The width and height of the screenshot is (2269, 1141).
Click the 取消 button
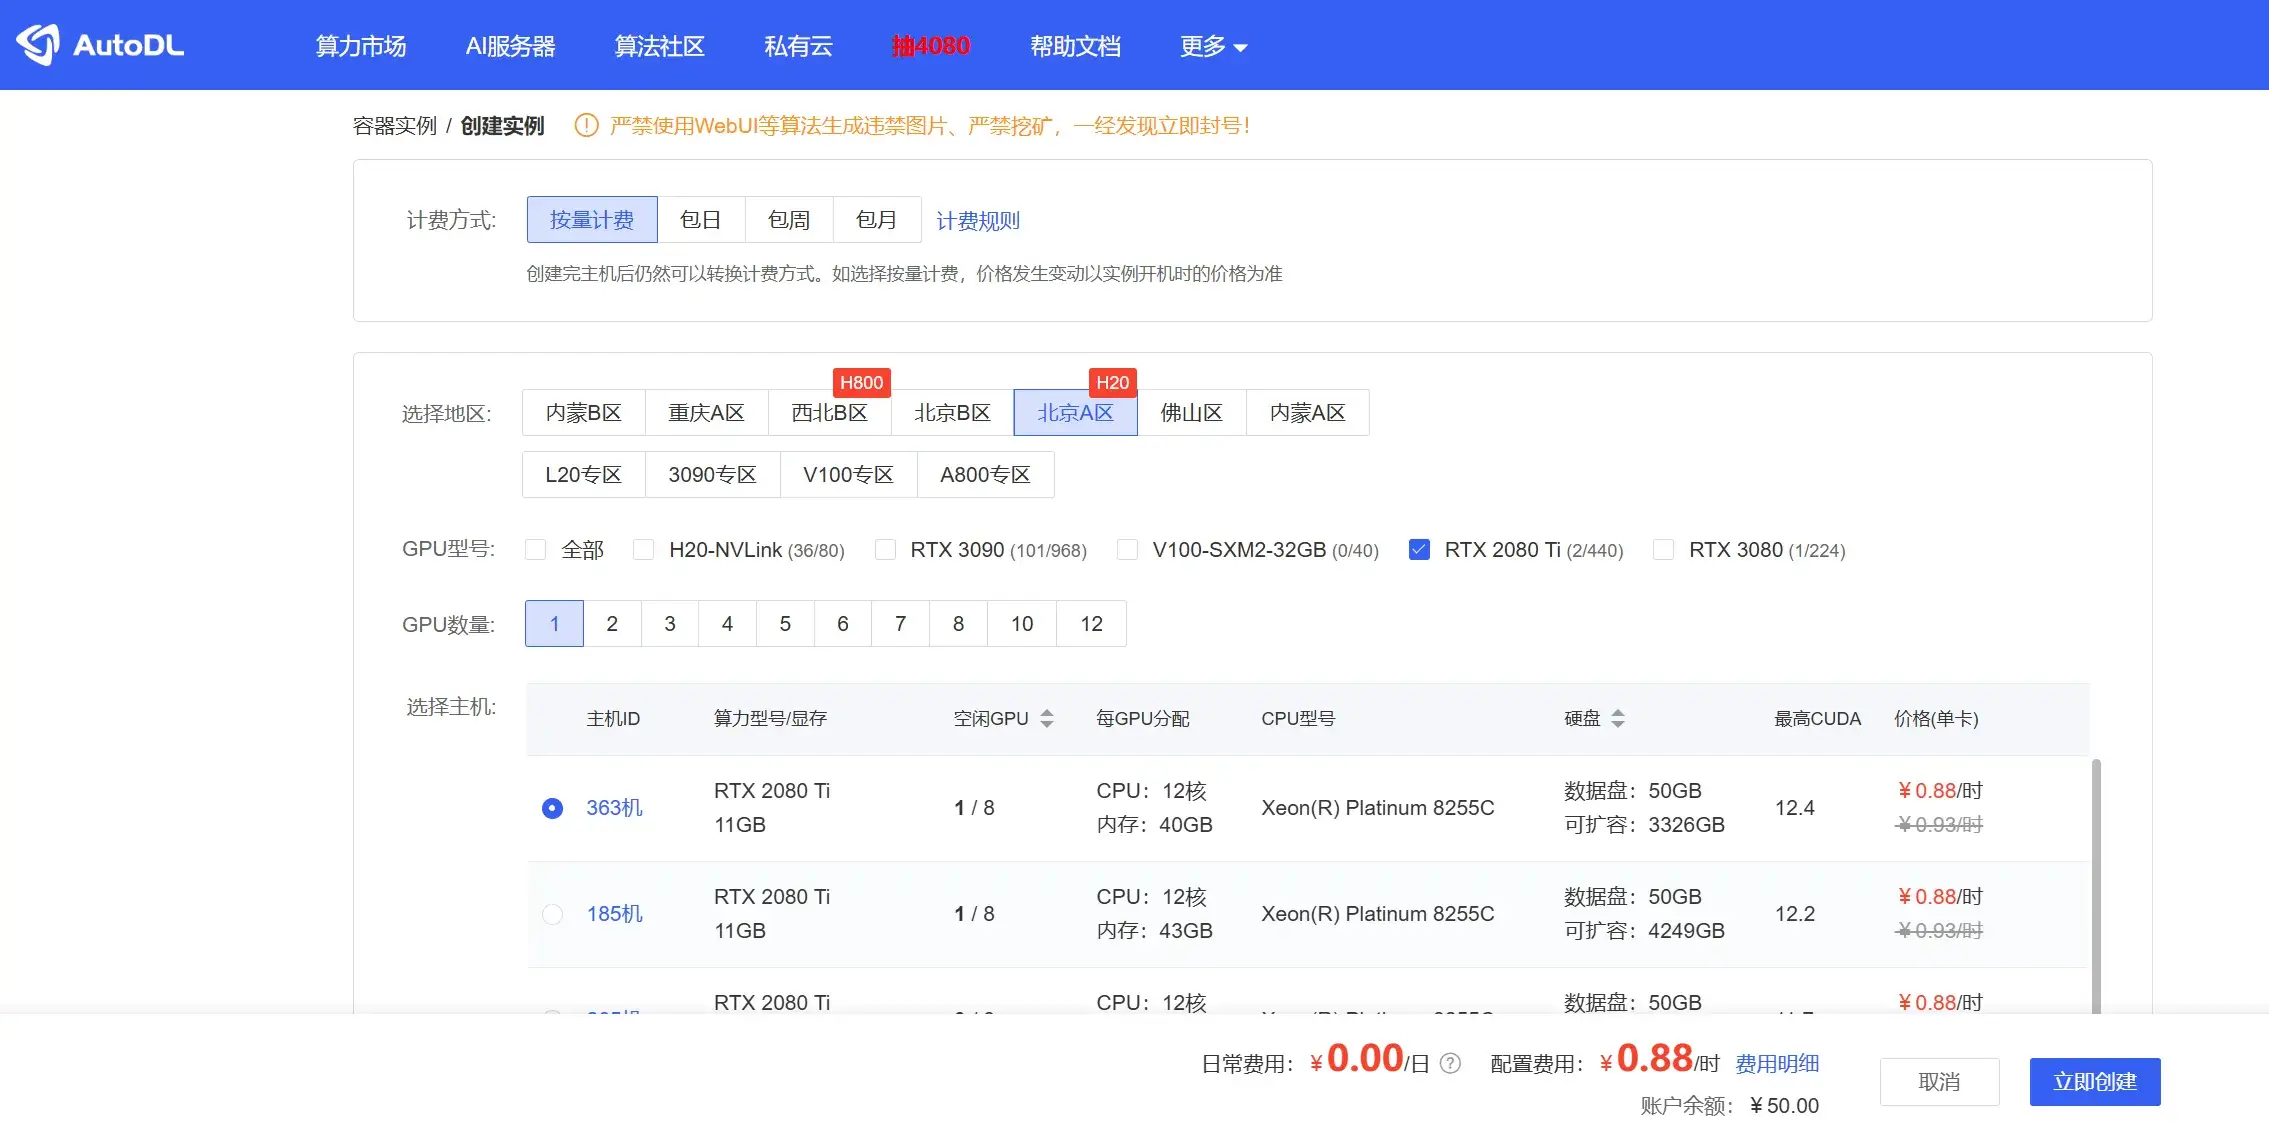[x=1940, y=1082]
